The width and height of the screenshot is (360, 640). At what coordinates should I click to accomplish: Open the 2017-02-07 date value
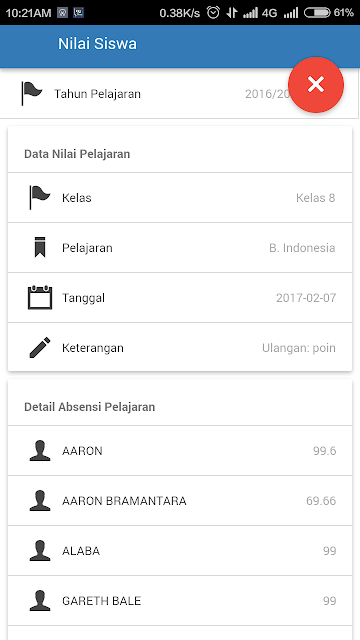coord(306,298)
